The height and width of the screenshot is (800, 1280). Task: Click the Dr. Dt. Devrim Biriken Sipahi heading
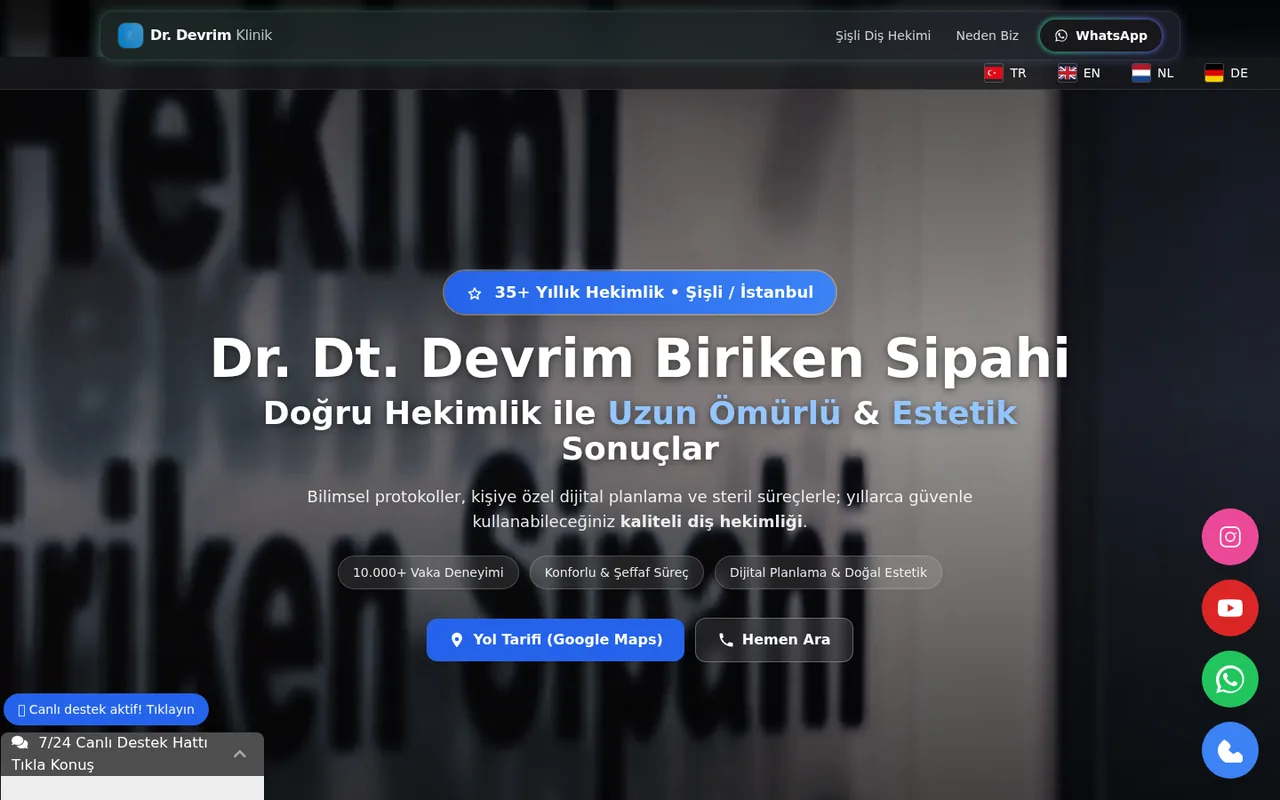click(x=640, y=358)
